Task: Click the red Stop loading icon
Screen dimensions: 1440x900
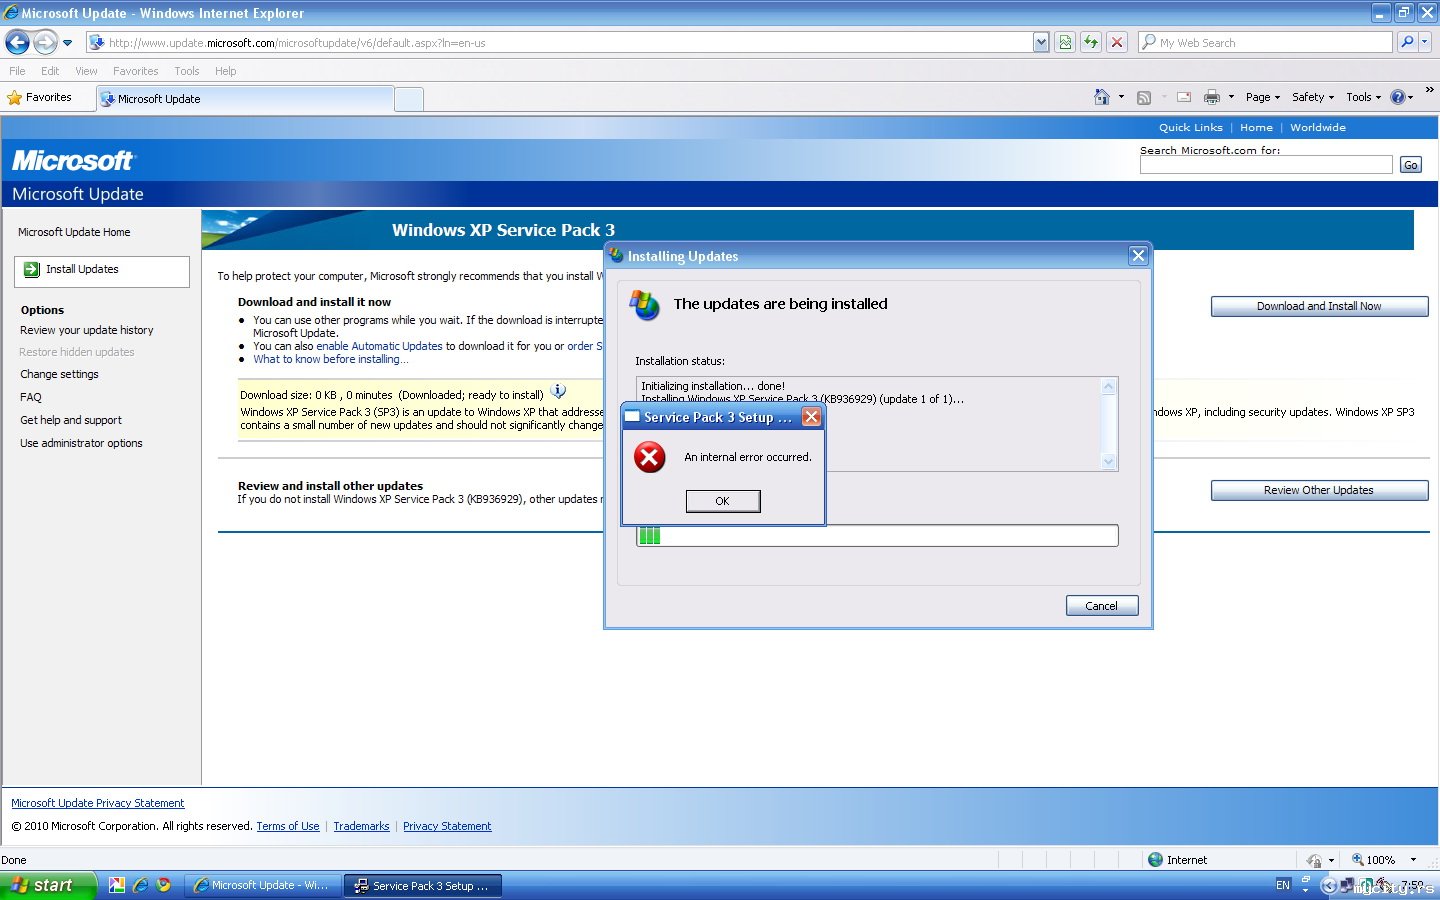Action: point(1117,42)
